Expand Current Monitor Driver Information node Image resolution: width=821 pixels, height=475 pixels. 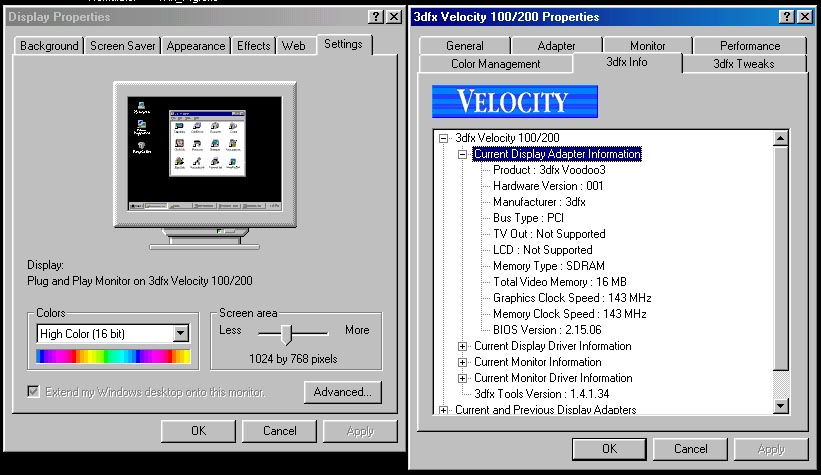(x=462, y=378)
